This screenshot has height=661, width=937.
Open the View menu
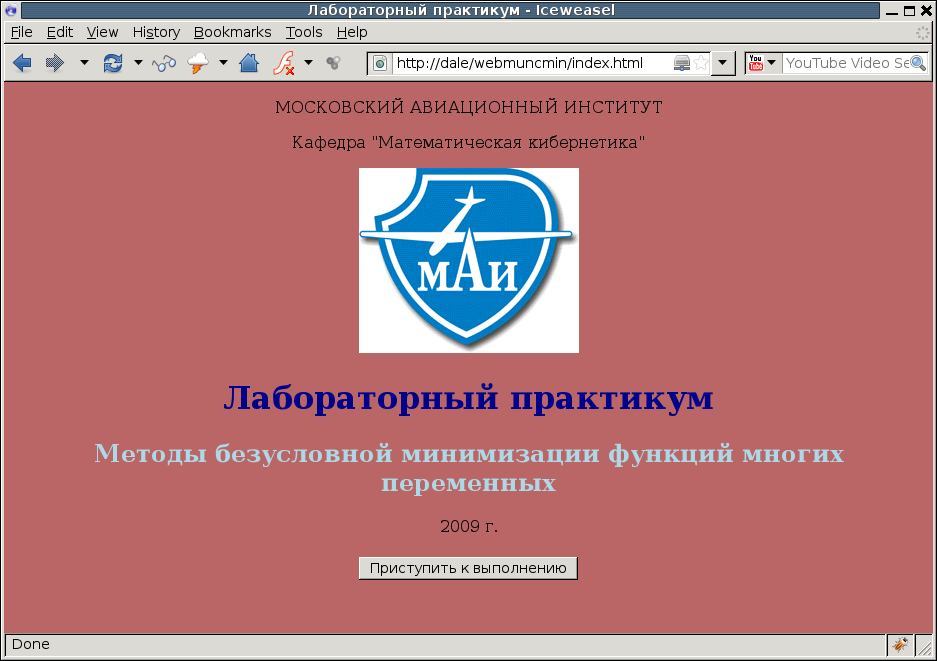click(x=102, y=32)
